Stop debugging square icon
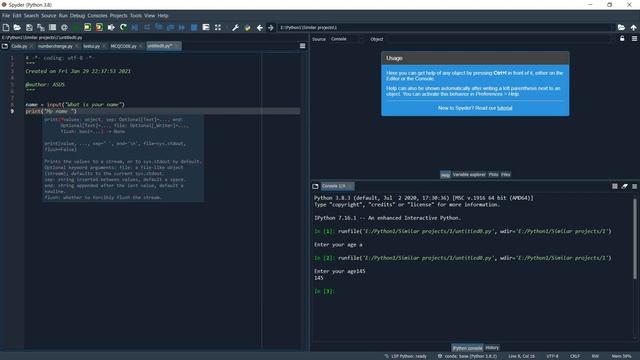640x360 pixels. point(194,27)
